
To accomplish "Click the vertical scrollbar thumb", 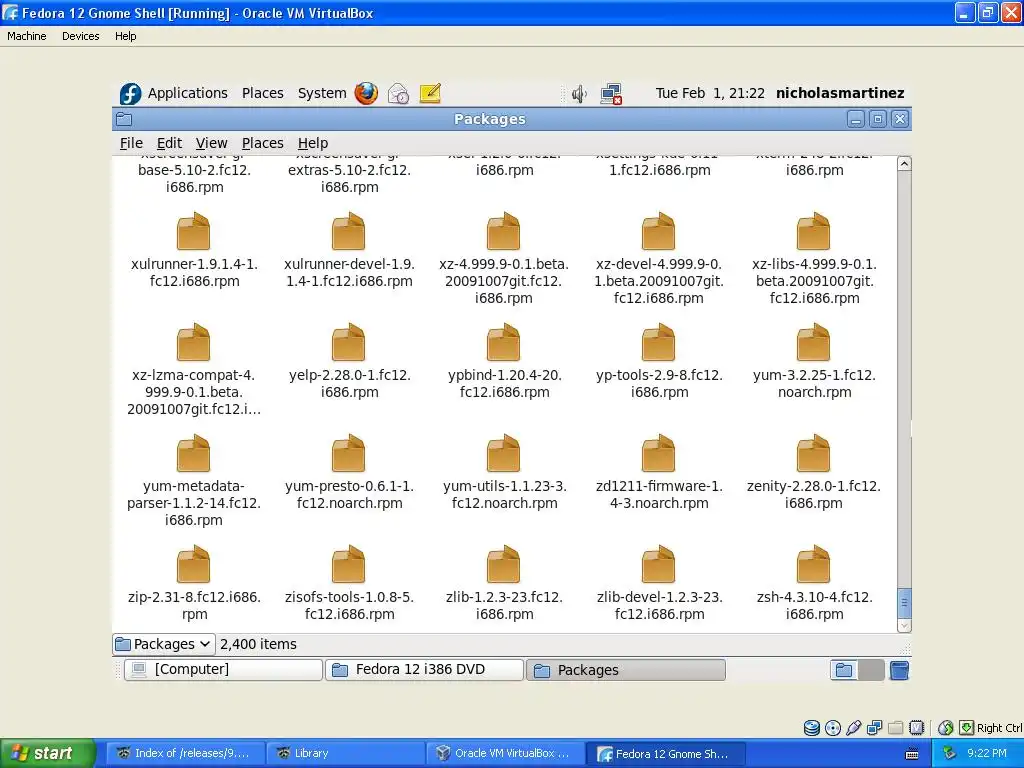I will click(x=904, y=602).
